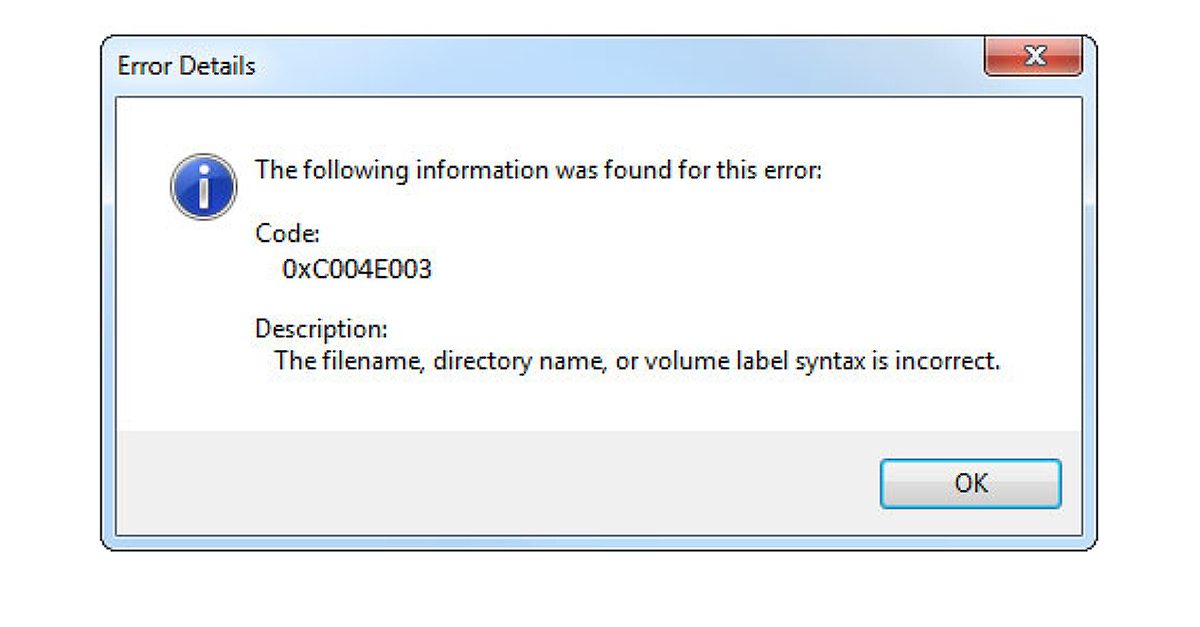1200x627 pixels.
Task: Click the "Code:" label
Action: (x=288, y=234)
